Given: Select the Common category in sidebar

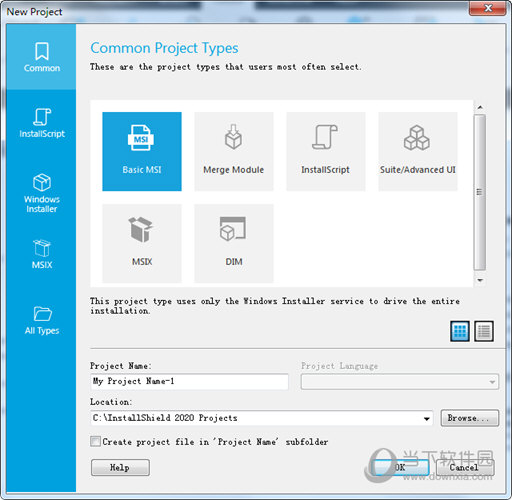Looking at the screenshot, I should [x=41, y=57].
